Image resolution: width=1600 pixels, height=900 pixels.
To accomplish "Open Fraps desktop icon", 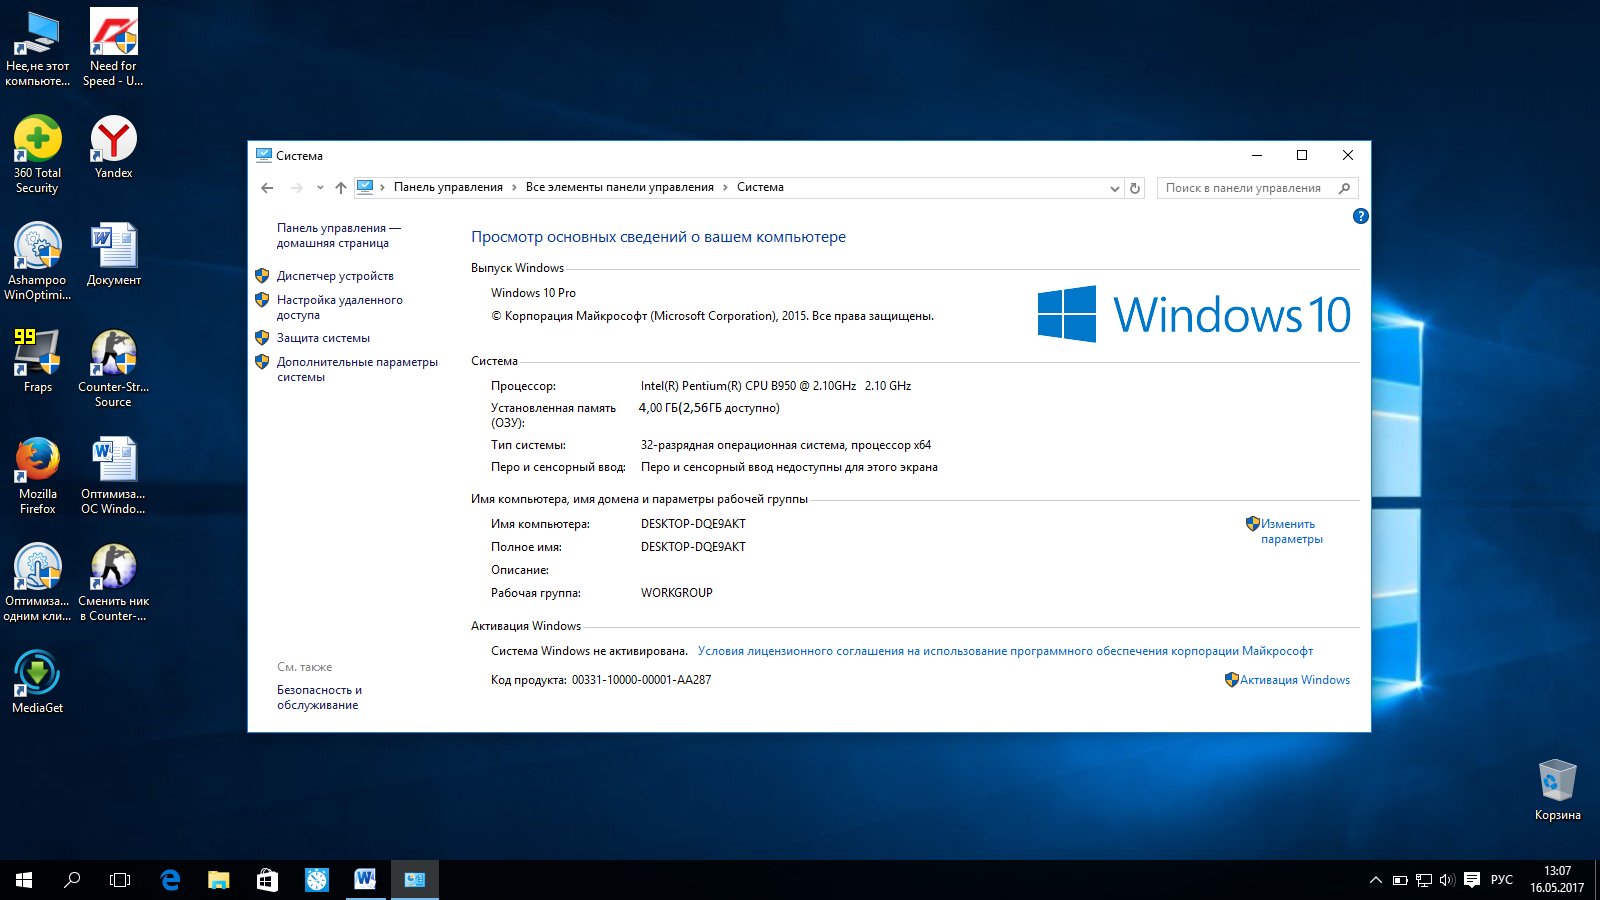I will coord(37,362).
